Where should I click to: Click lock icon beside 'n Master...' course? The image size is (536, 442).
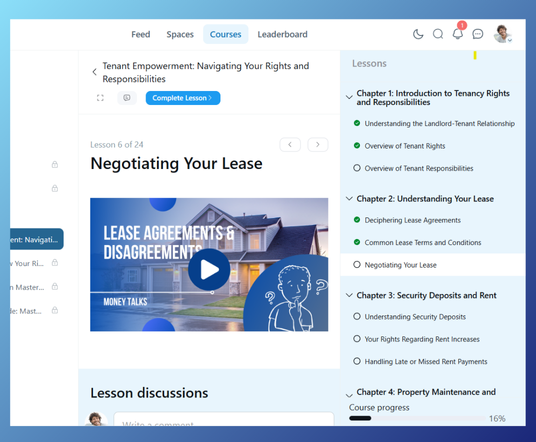coord(55,287)
